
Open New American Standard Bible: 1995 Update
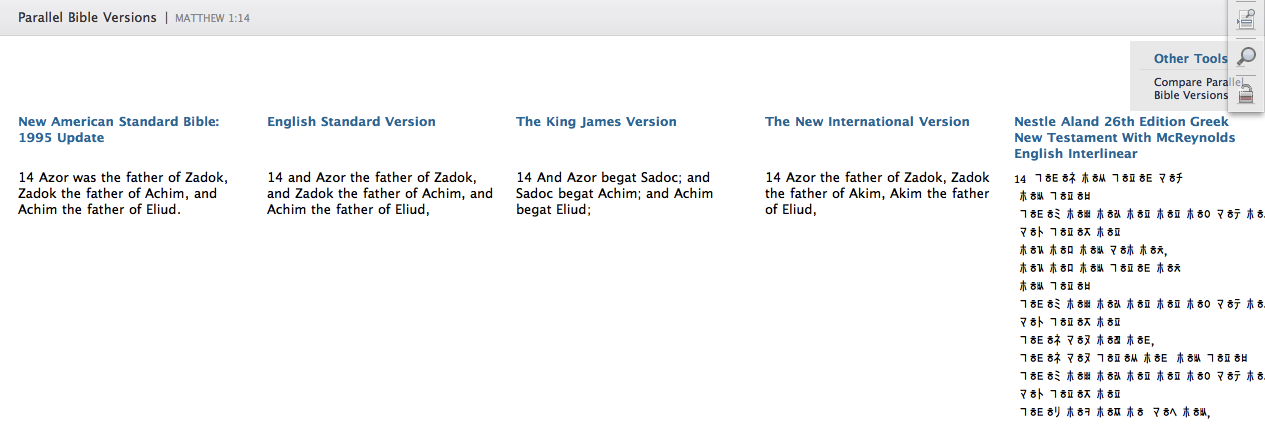pyautogui.click(x=118, y=129)
